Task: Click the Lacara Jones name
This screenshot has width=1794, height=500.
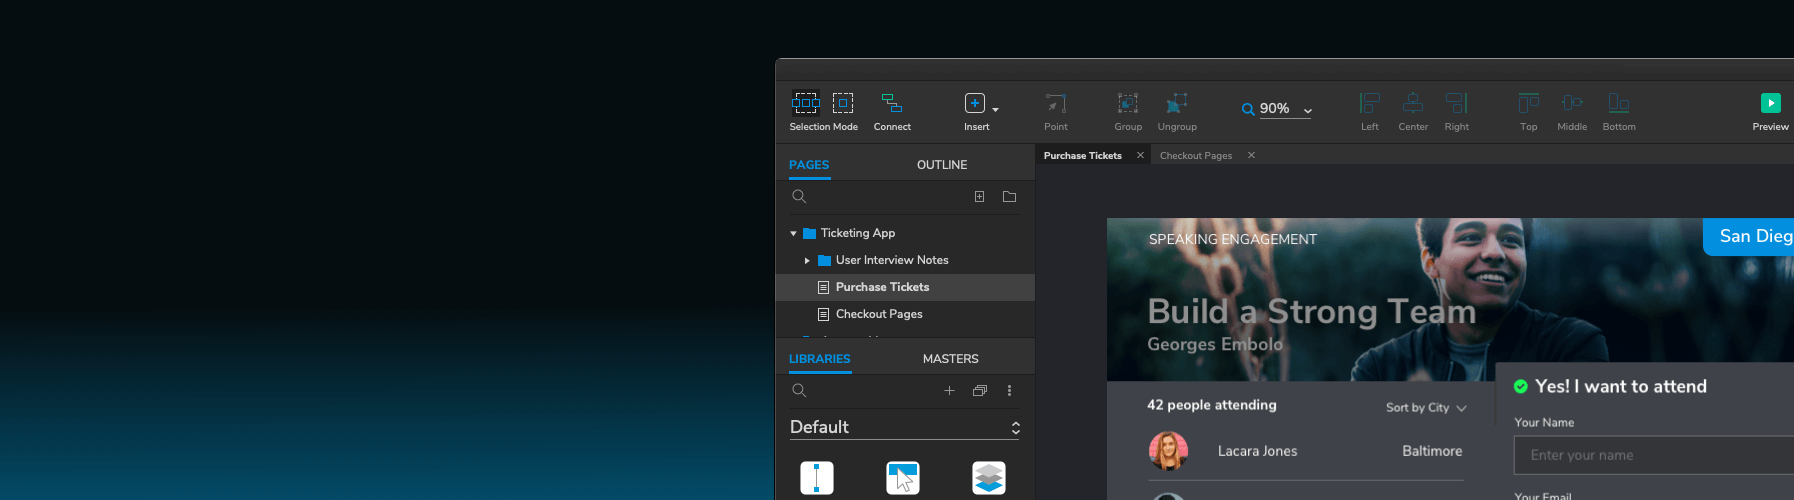Action: [x=1257, y=451]
